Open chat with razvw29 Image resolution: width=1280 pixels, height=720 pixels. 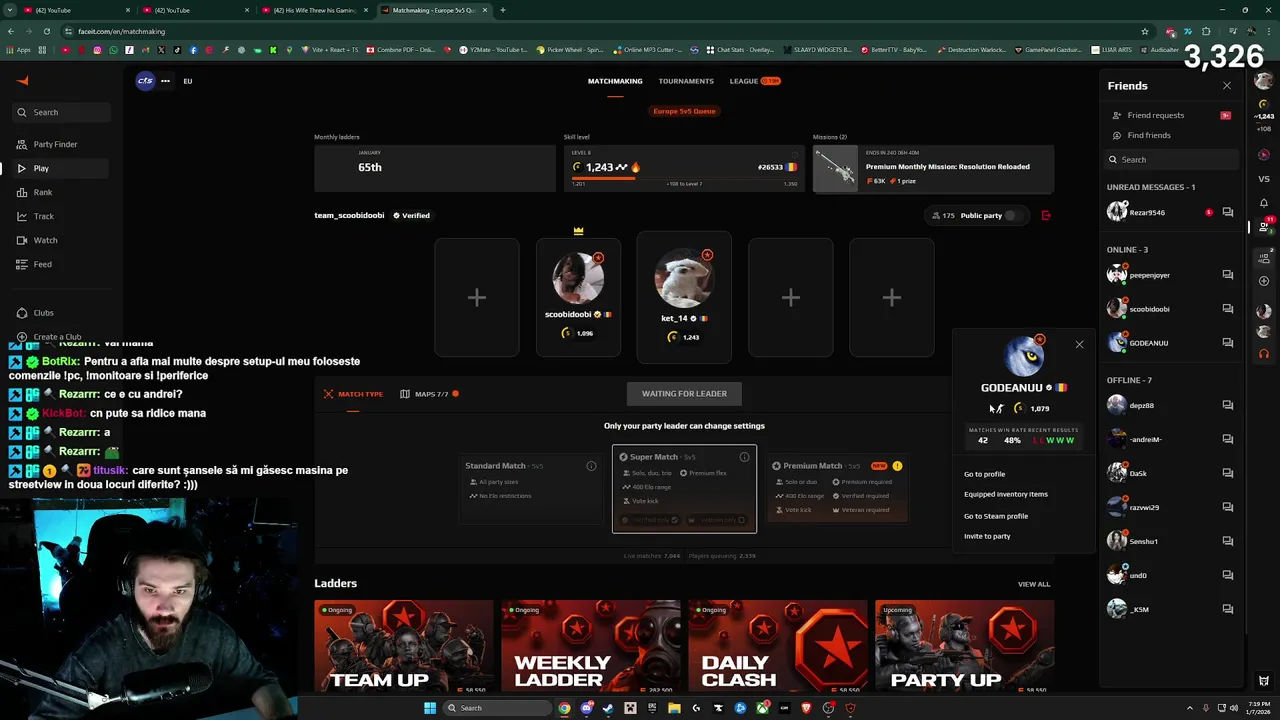point(1227,507)
